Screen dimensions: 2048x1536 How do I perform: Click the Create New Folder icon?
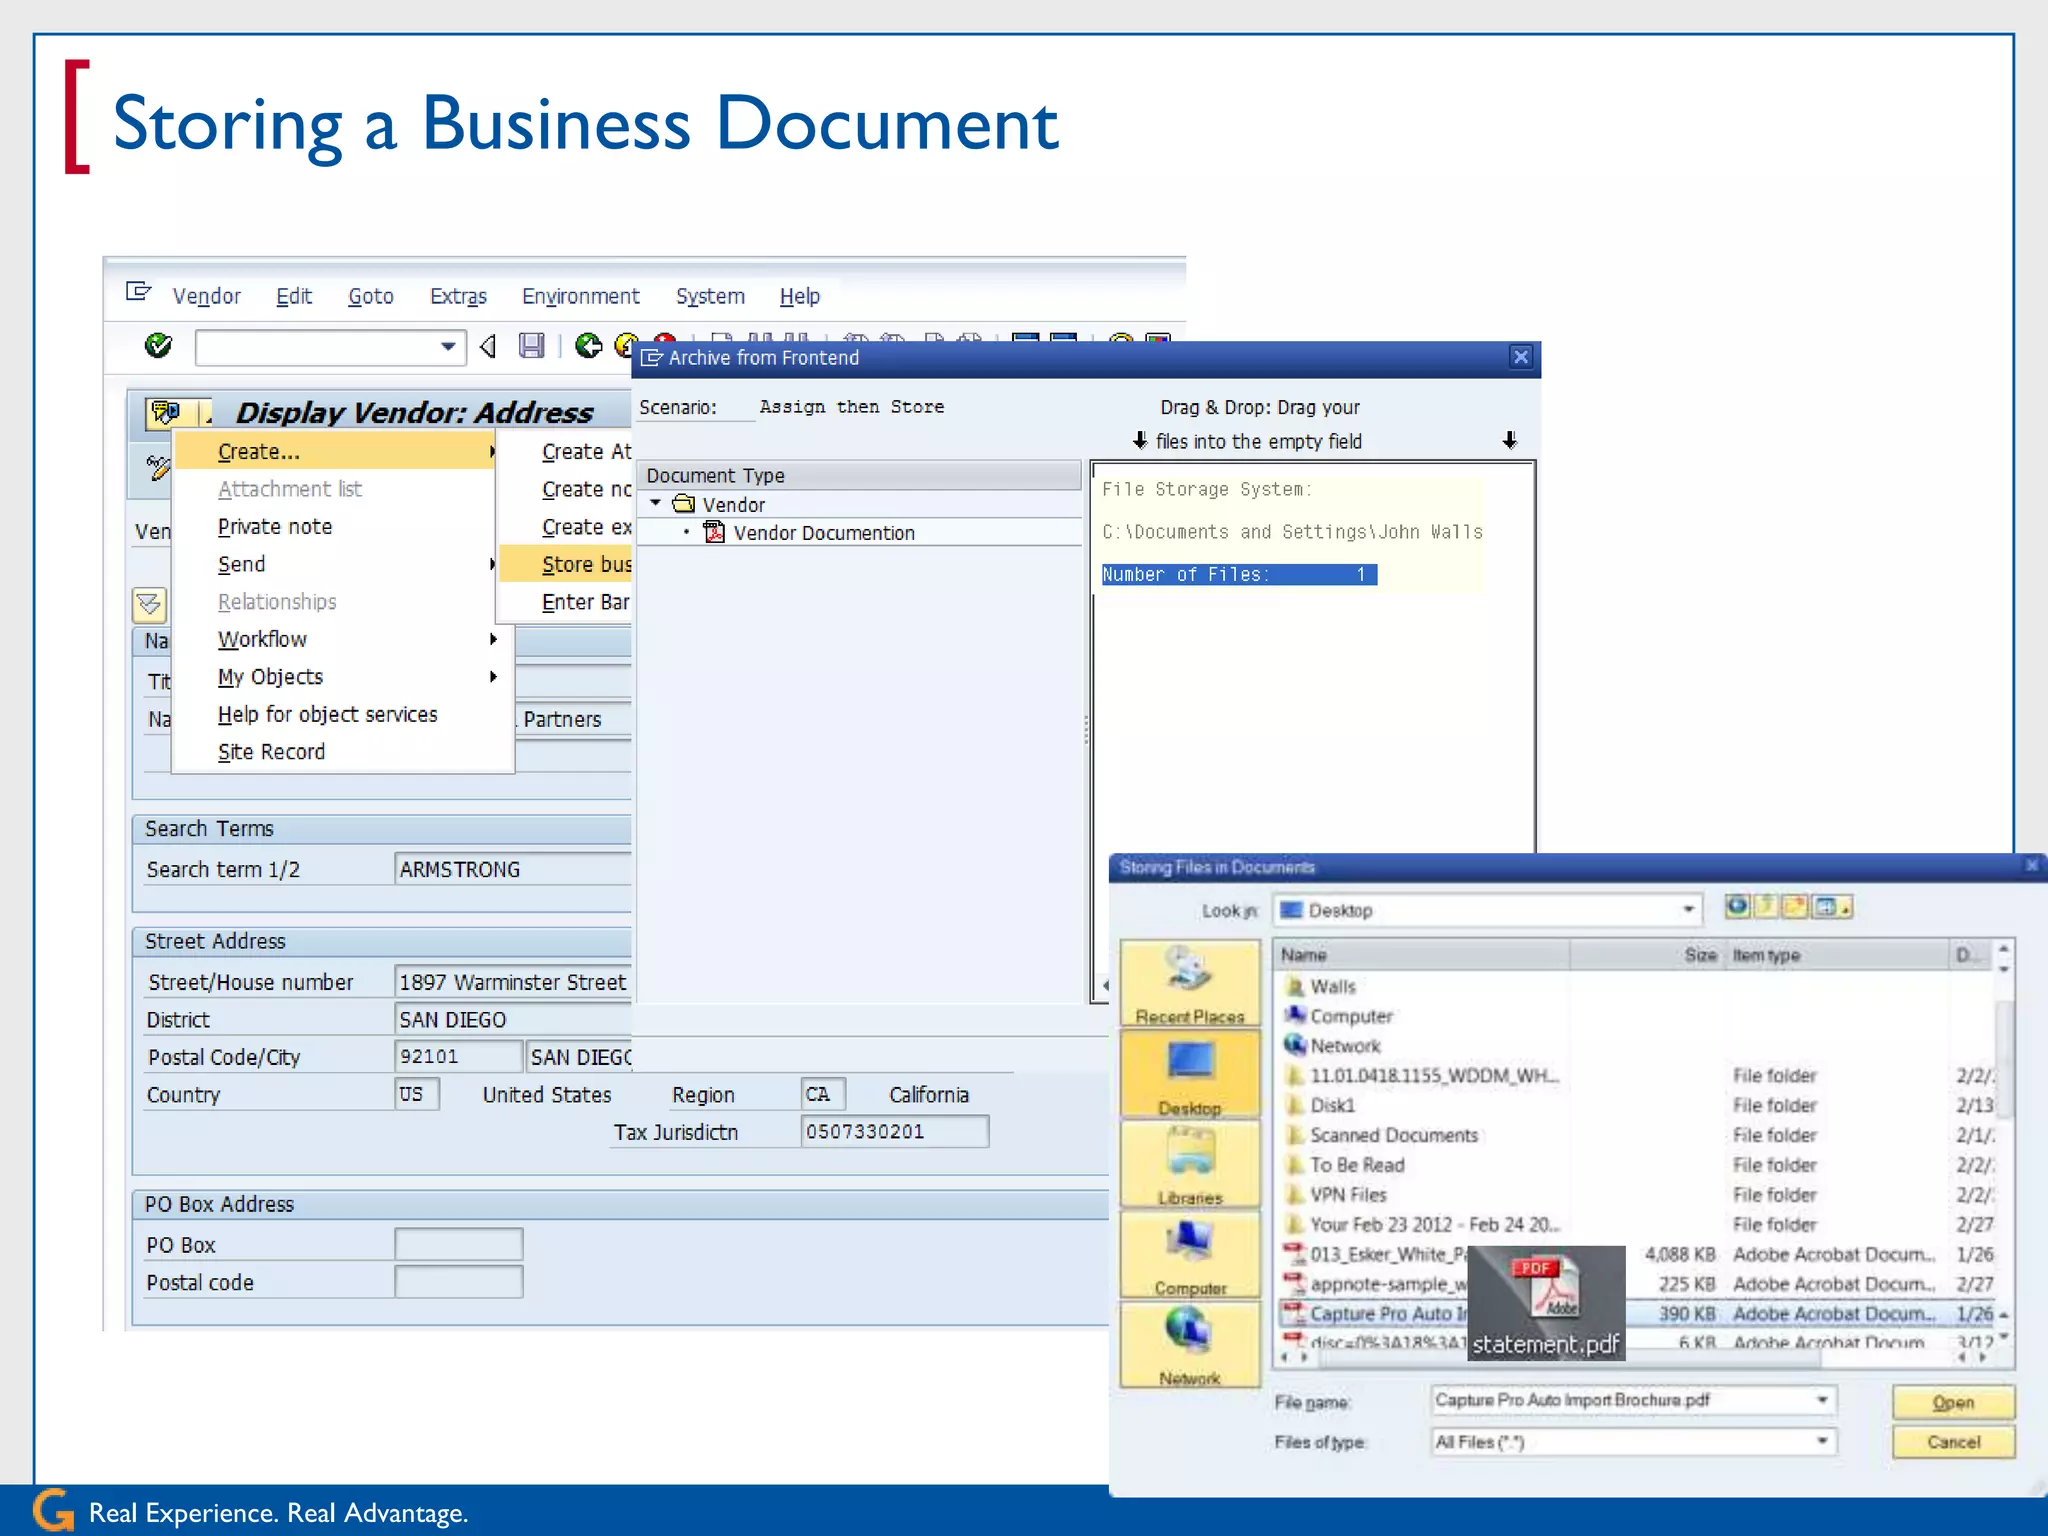(1795, 907)
